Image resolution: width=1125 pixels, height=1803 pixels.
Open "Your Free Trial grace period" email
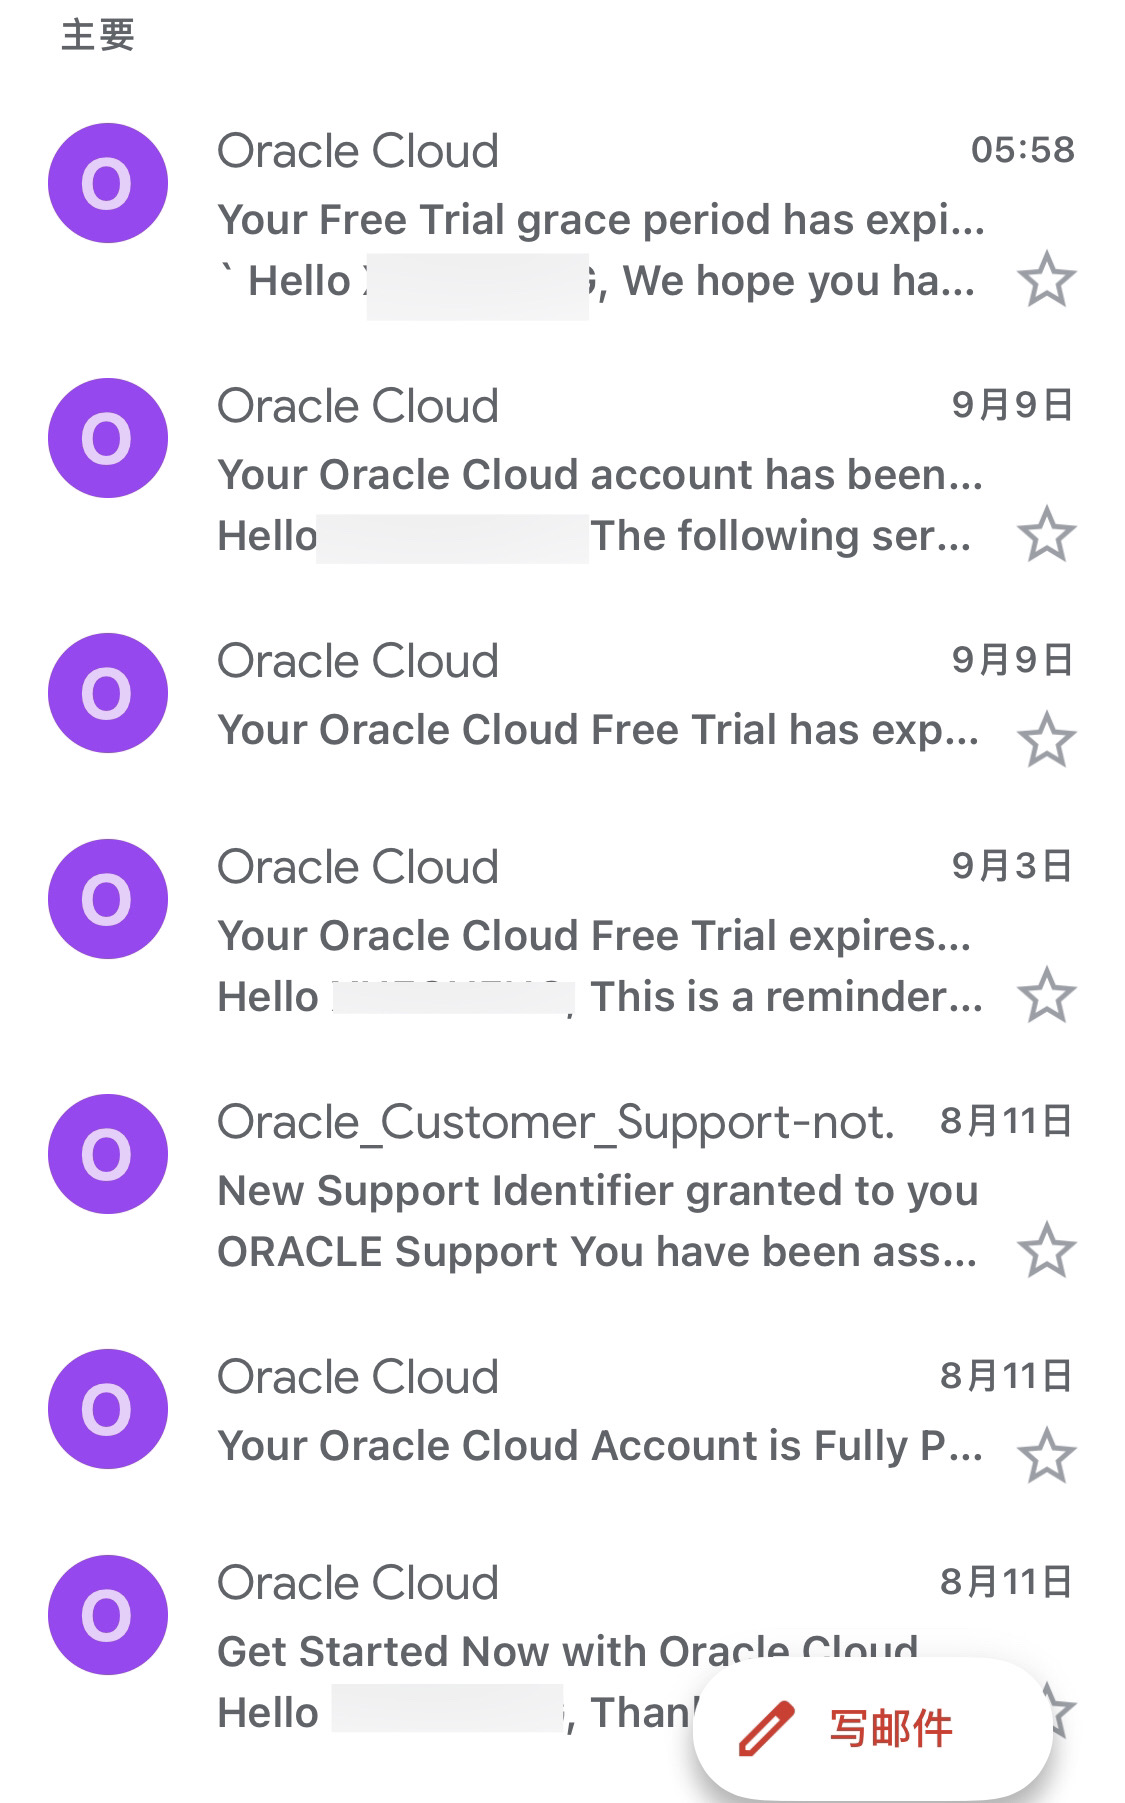click(600, 220)
